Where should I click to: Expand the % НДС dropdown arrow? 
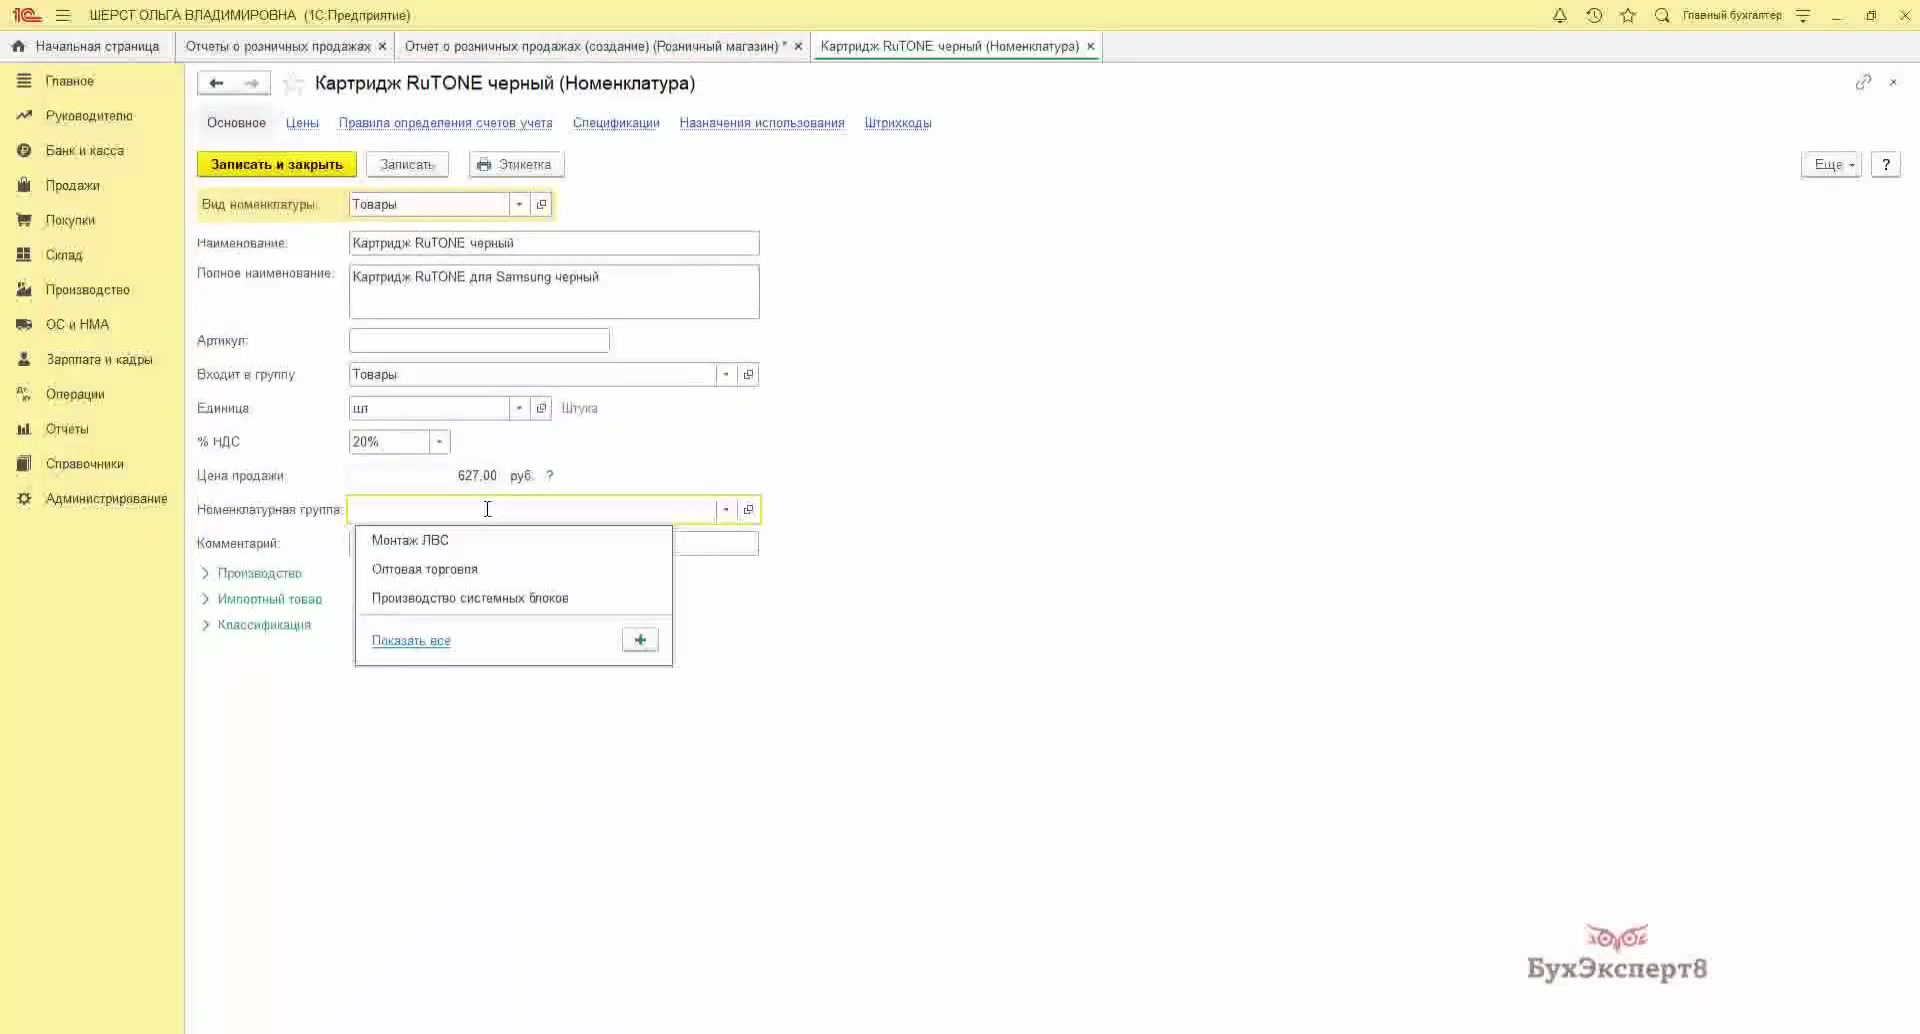(x=439, y=442)
